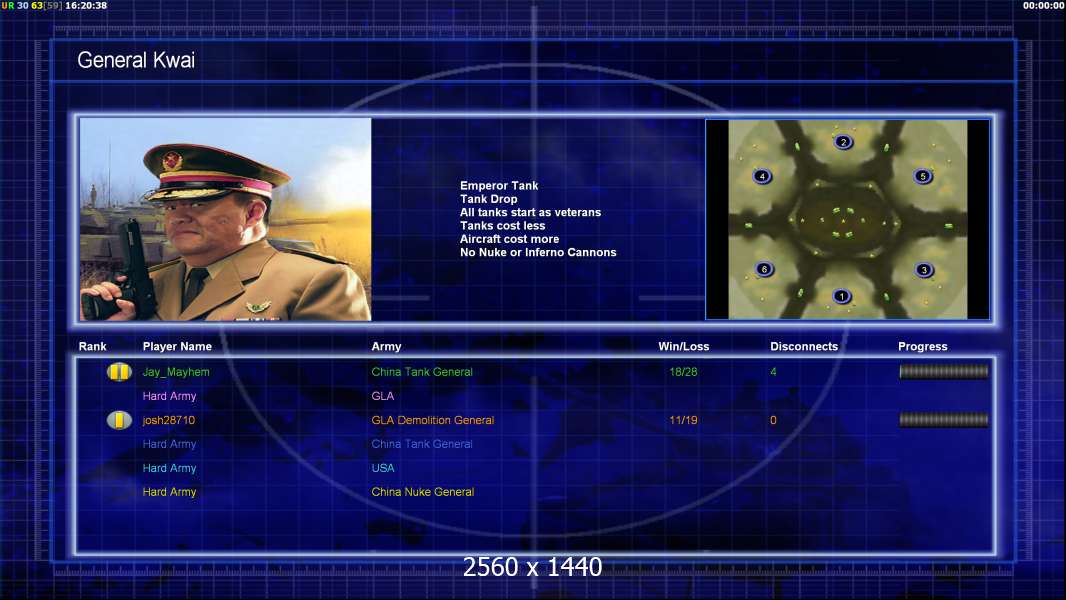
Task: Click Jay_Mayhem's loading progress bar
Action: [x=943, y=372]
